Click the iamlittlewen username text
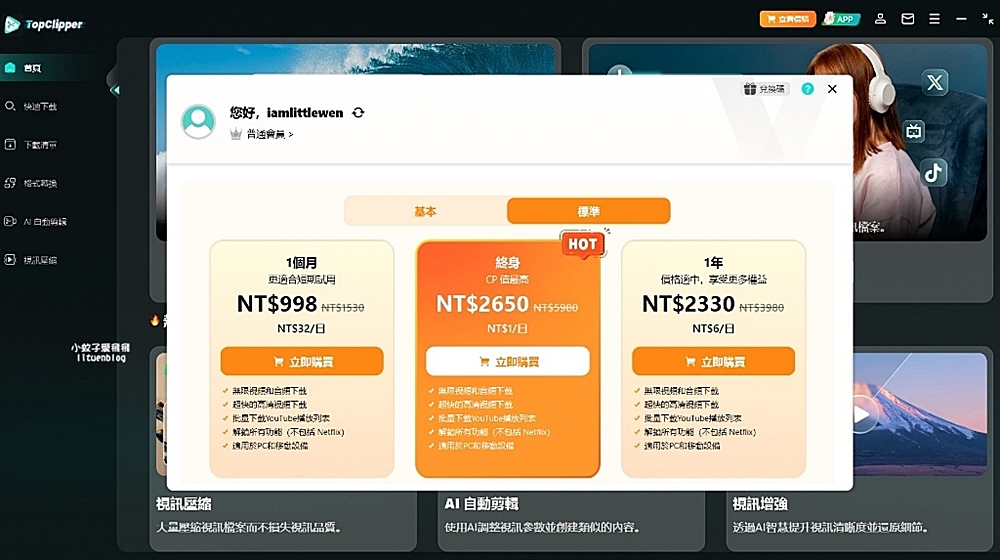Screen dimensions: 1000x560 coord(305,113)
